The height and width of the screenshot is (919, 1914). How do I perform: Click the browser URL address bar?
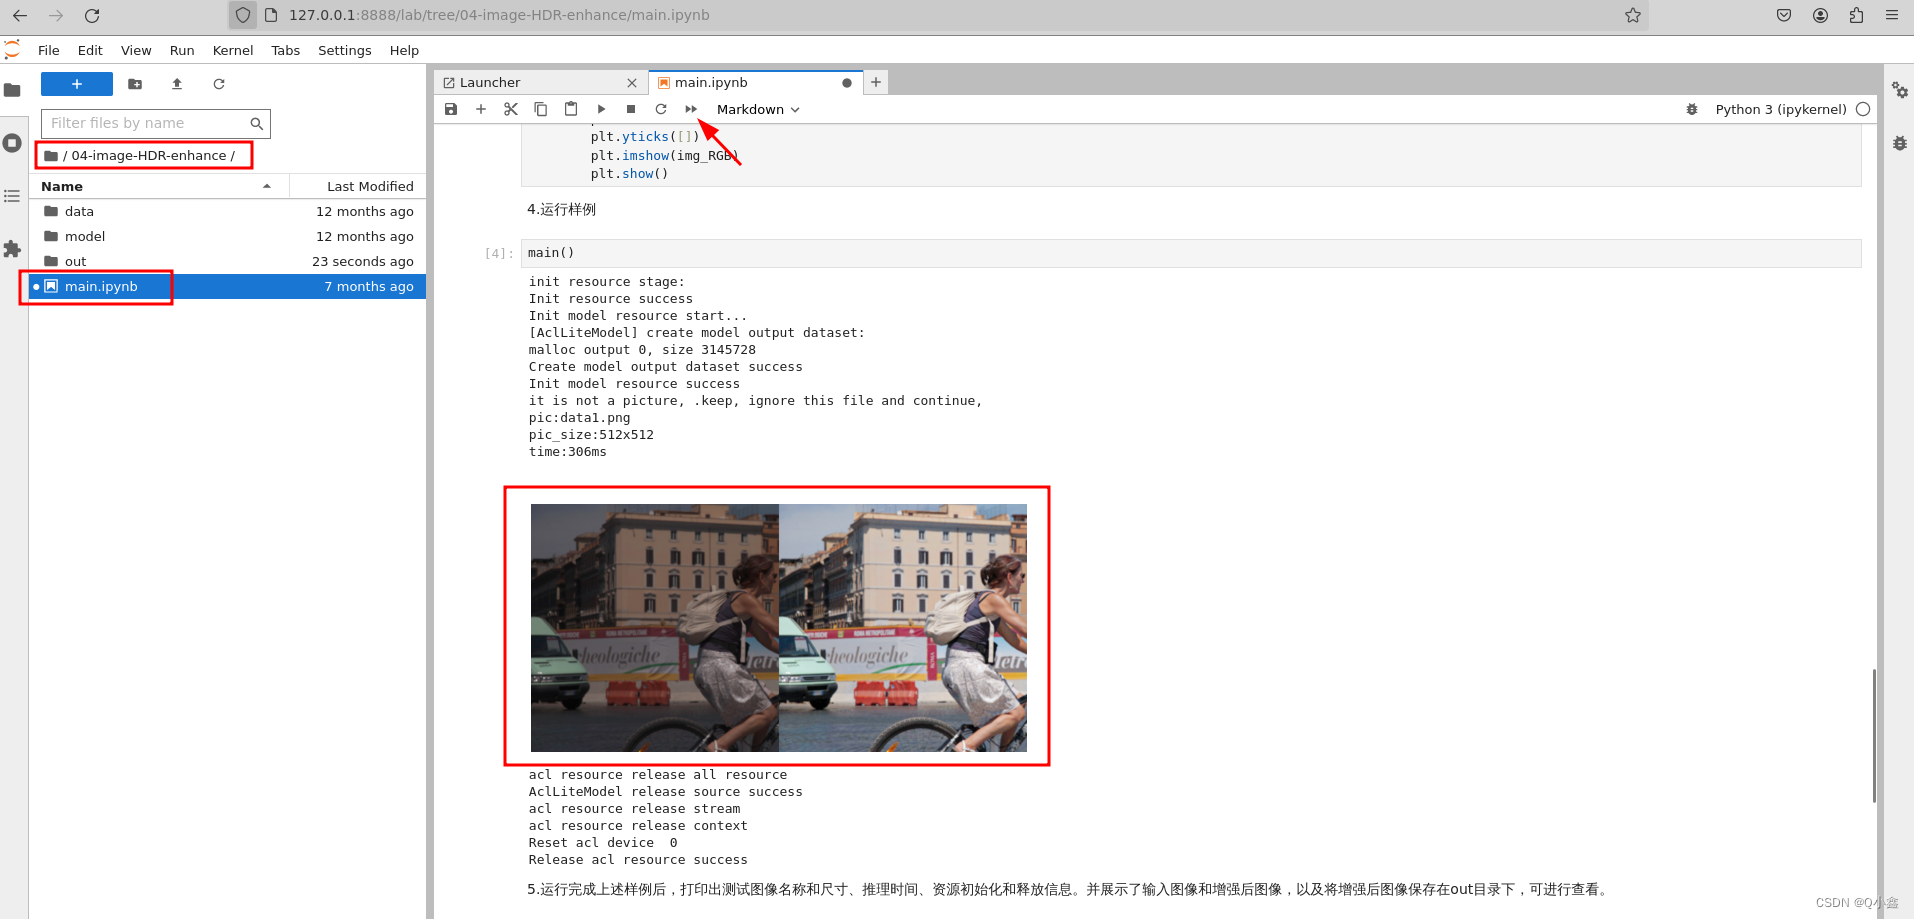coord(940,15)
